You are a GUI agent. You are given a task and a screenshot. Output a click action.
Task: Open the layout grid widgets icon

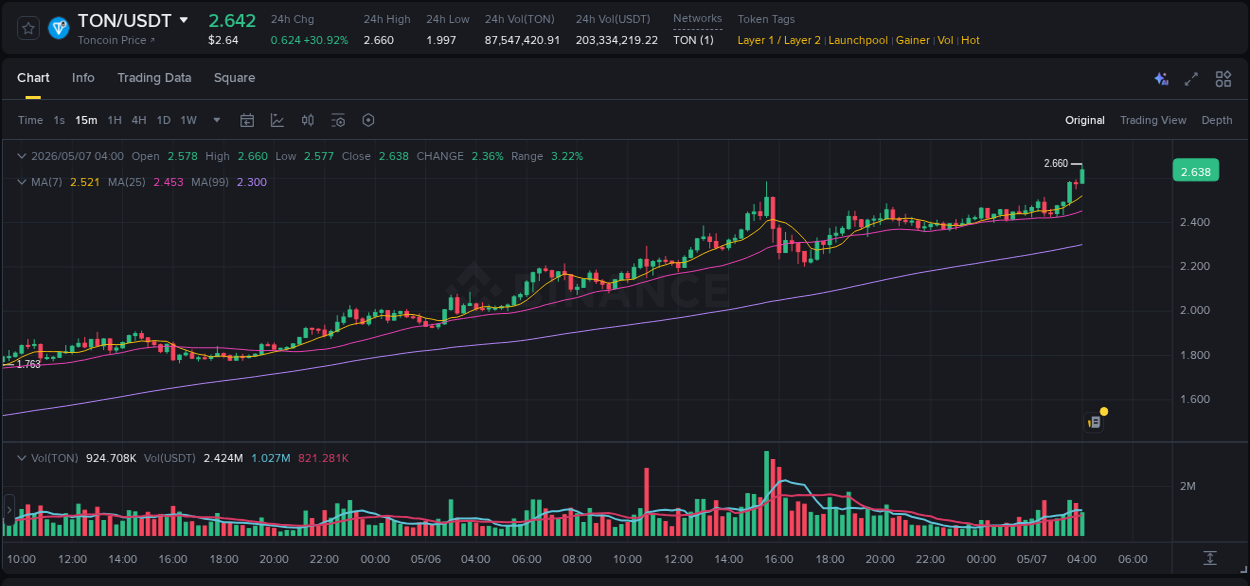(1223, 79)
